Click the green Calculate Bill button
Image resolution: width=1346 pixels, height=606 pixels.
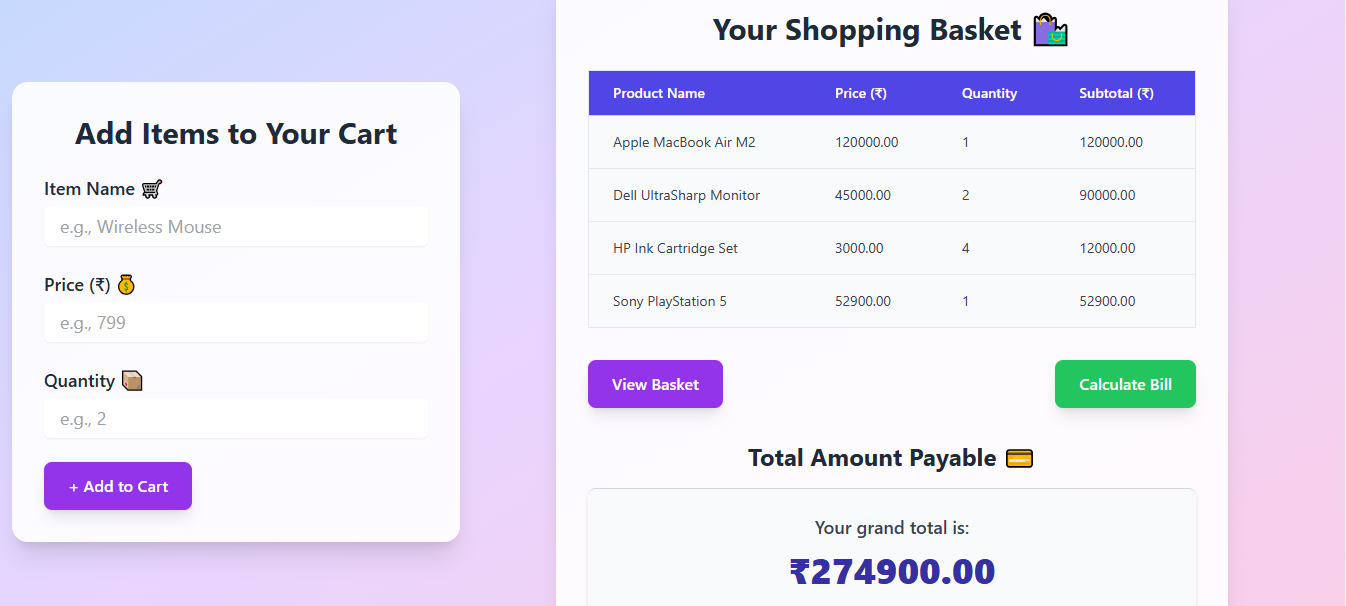1125,384
